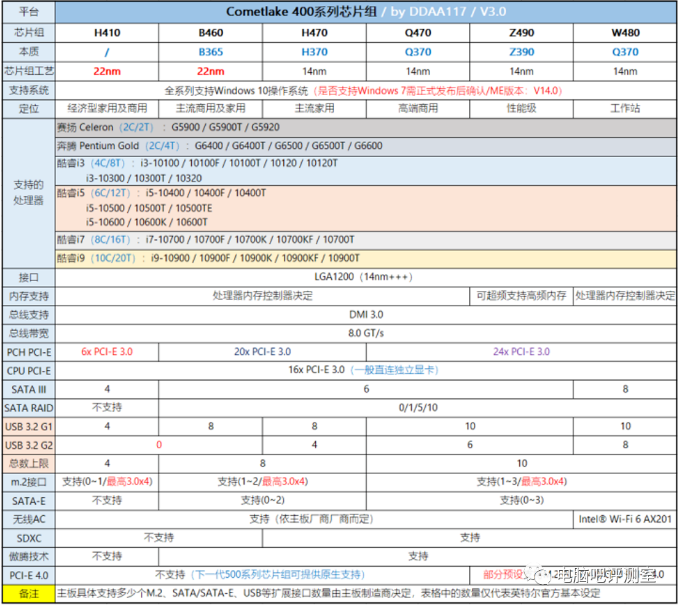
Task: Select the 性能级 cell
Action: pyautogui.click(x=521, y=108)
